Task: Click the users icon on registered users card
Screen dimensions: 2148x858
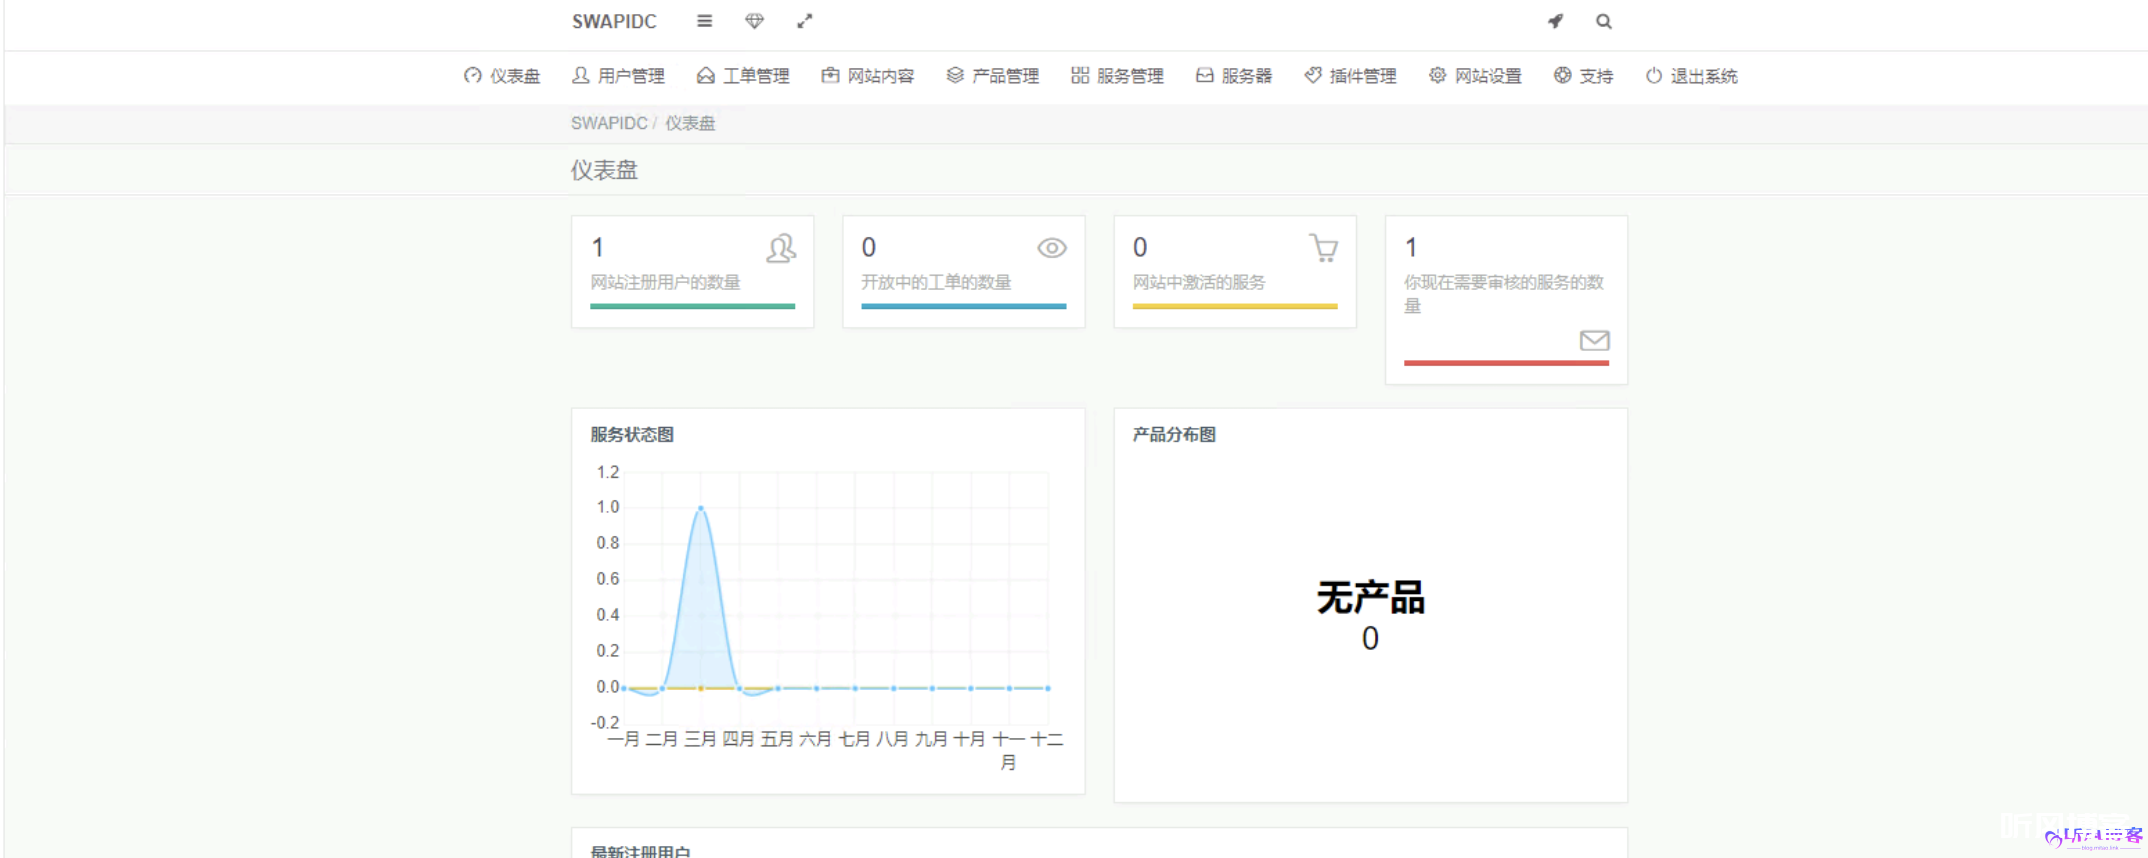Action: click(781, 248)
